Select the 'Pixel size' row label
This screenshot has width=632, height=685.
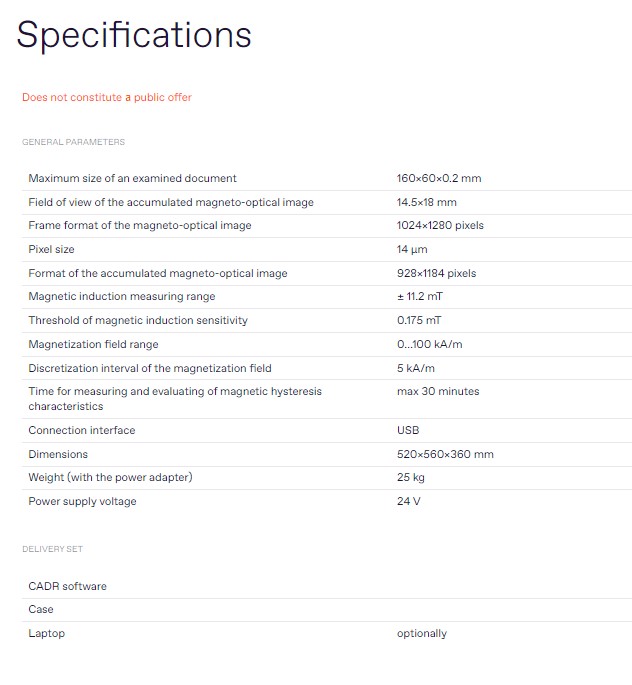click(51, 249)
